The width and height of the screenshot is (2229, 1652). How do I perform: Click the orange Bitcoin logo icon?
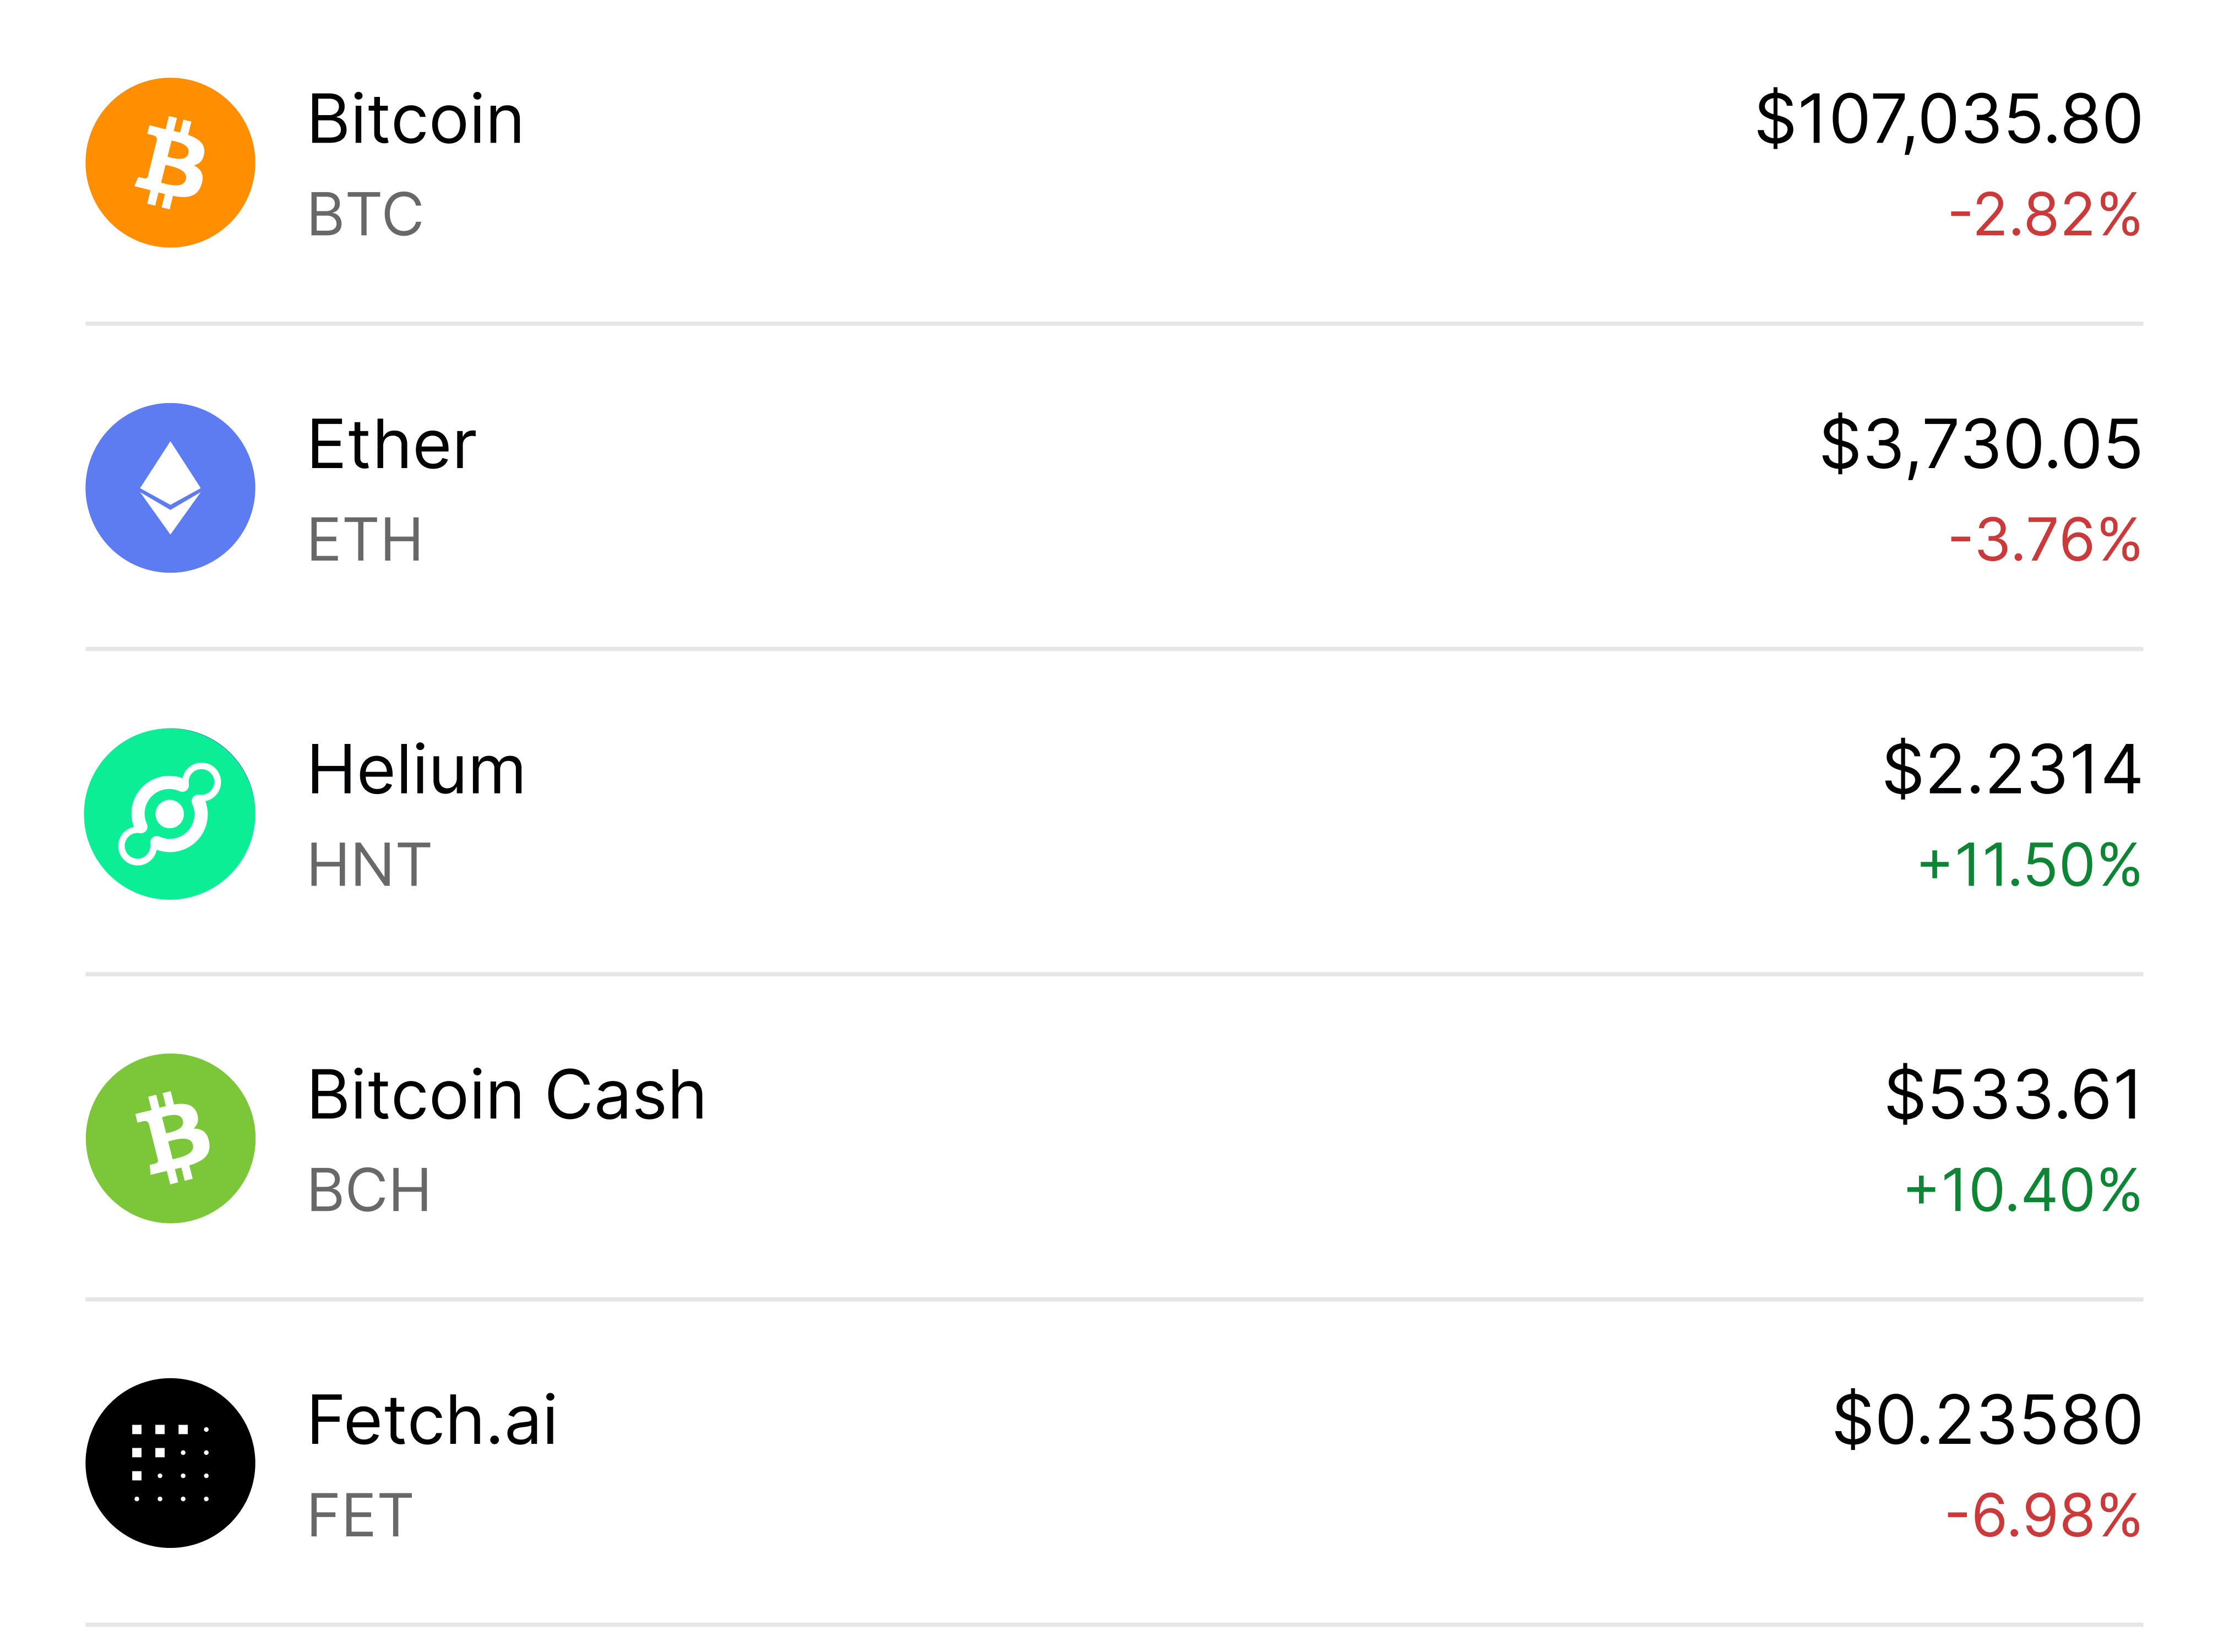click(170, 163)
